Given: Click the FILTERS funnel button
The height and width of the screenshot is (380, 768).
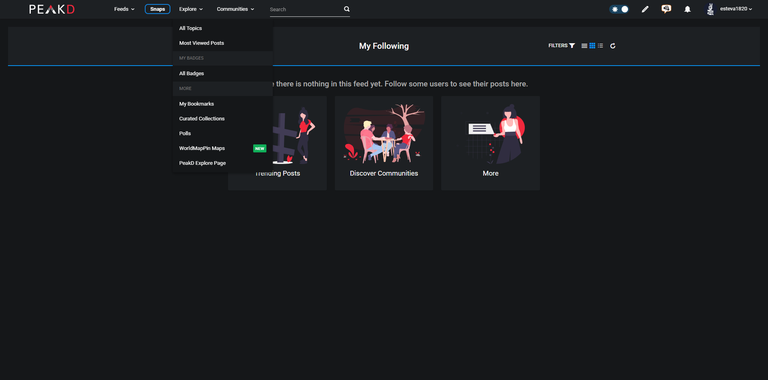Looking at the screenshot, I should (x=561, y=46).
